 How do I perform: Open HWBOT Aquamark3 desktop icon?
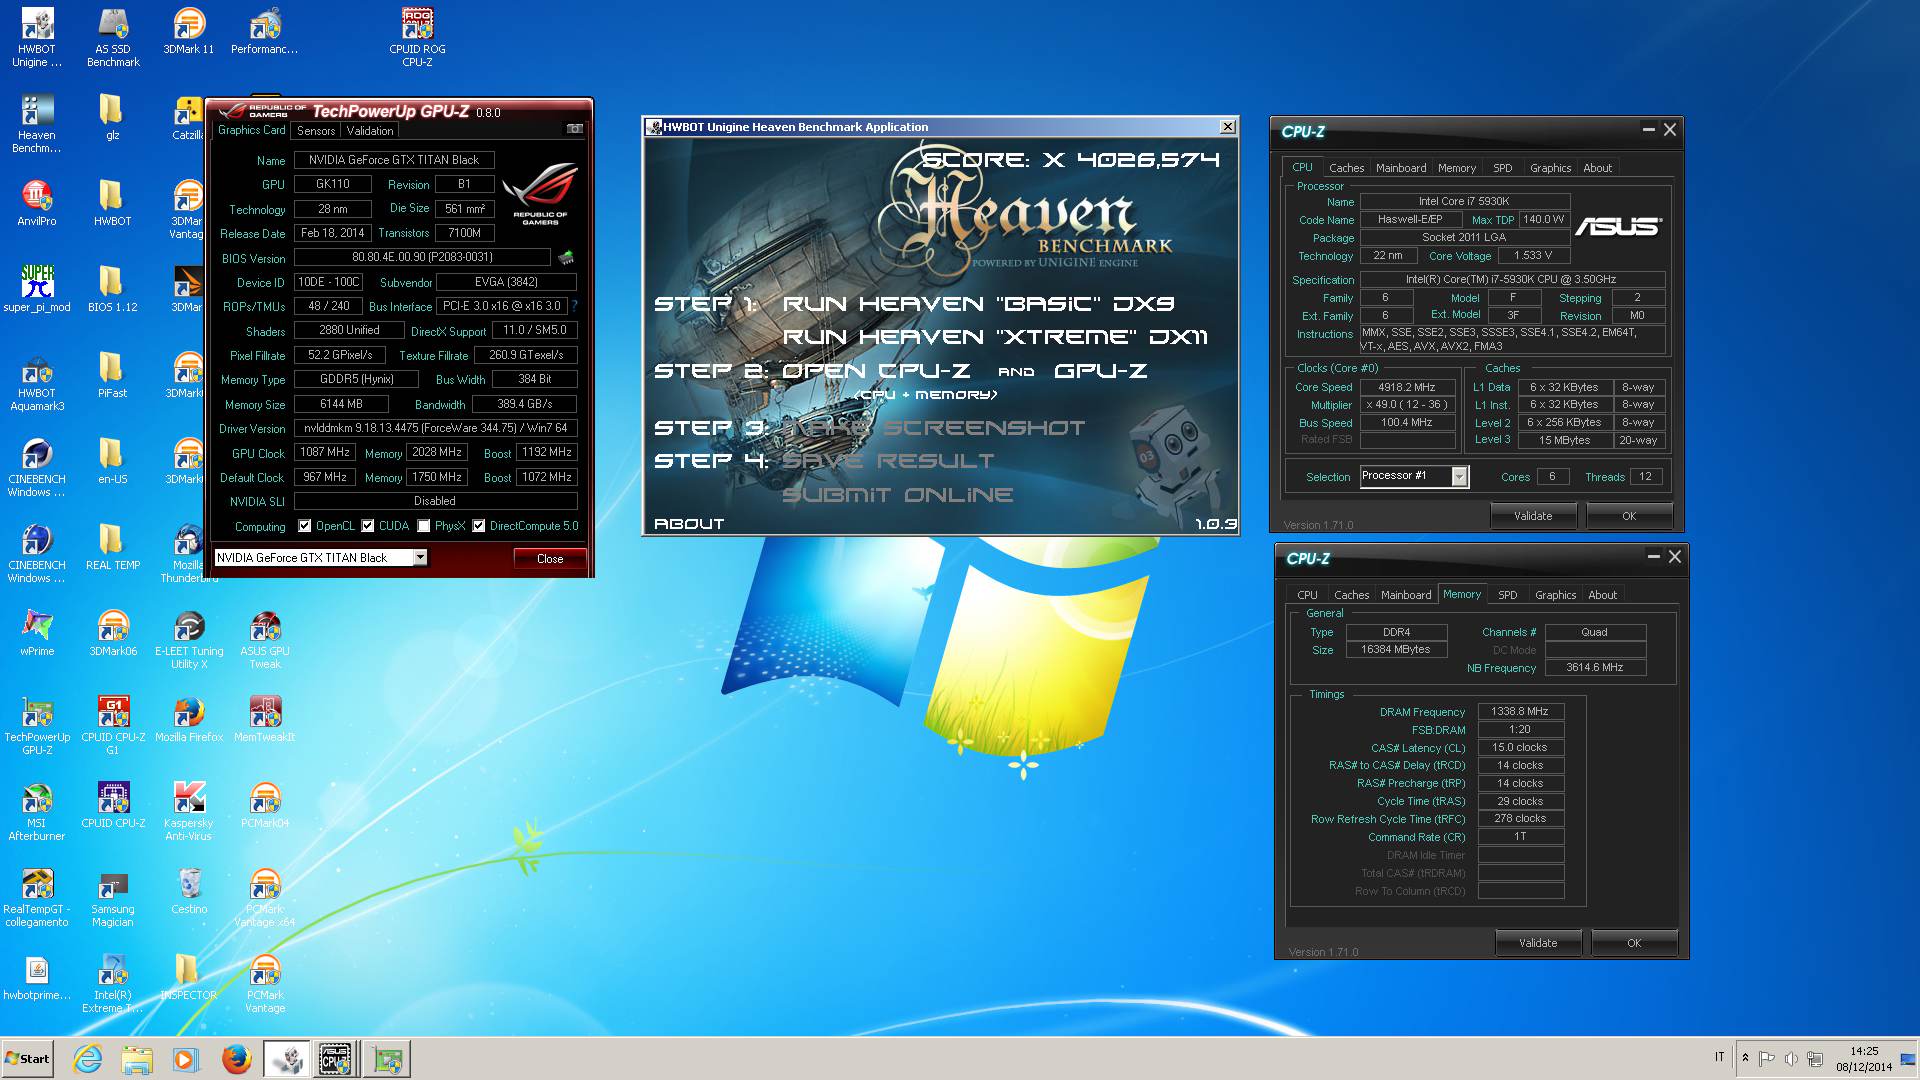[x=37, y=382]
